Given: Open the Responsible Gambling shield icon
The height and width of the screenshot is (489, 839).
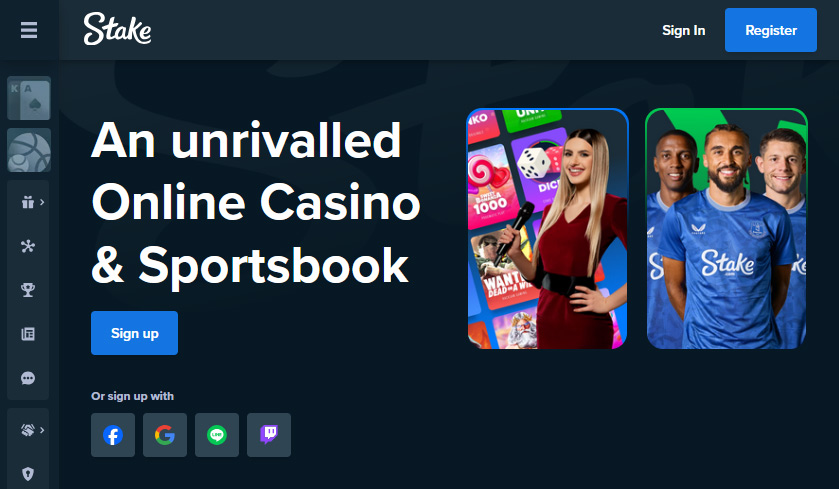Looking at the screenshot, I should click(x=28, y=473).
